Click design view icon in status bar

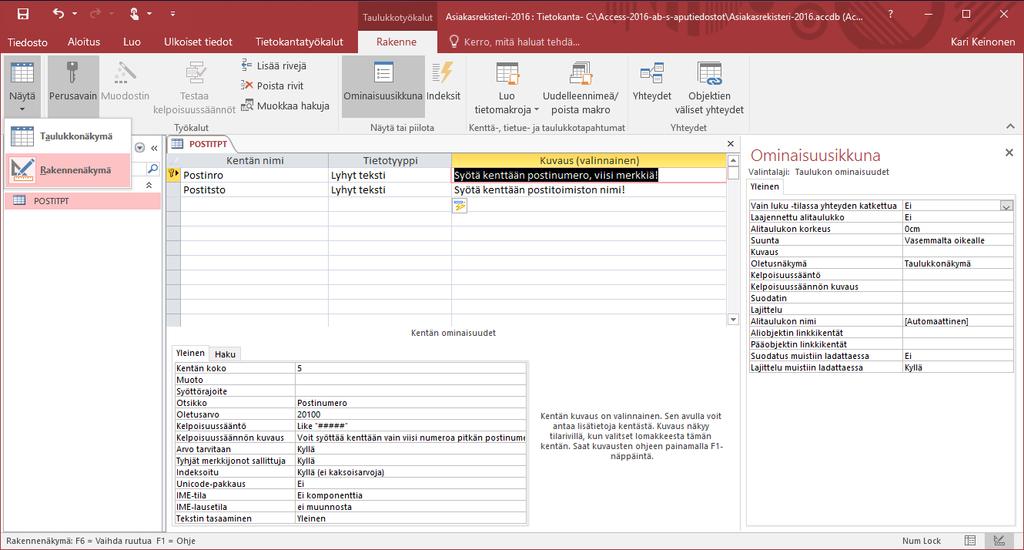click(x=999, y=540)
